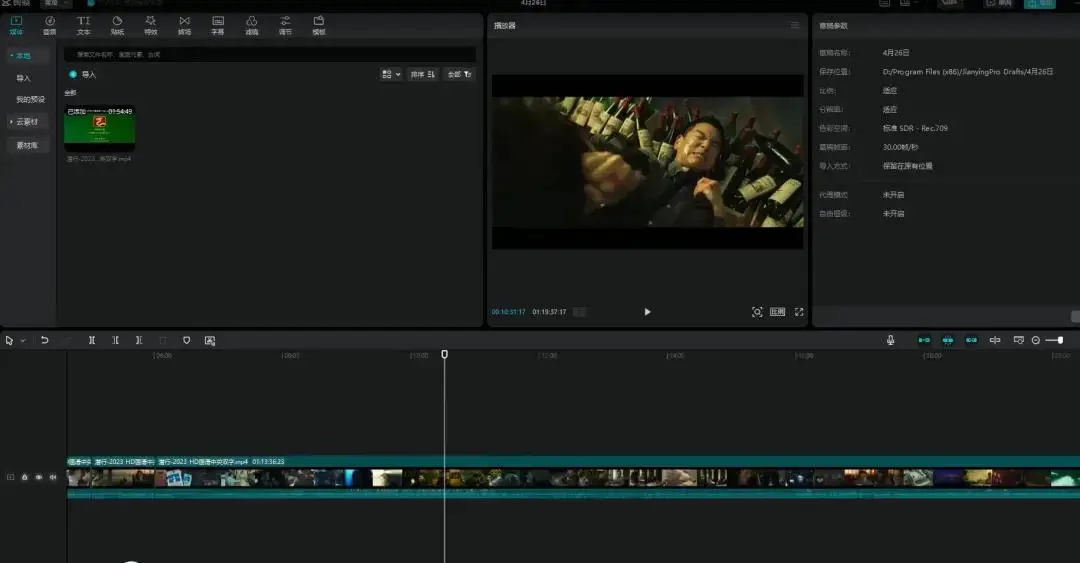The image size is (1080, 563).
Task: Play the video in the player
Action: click(647, 312)
